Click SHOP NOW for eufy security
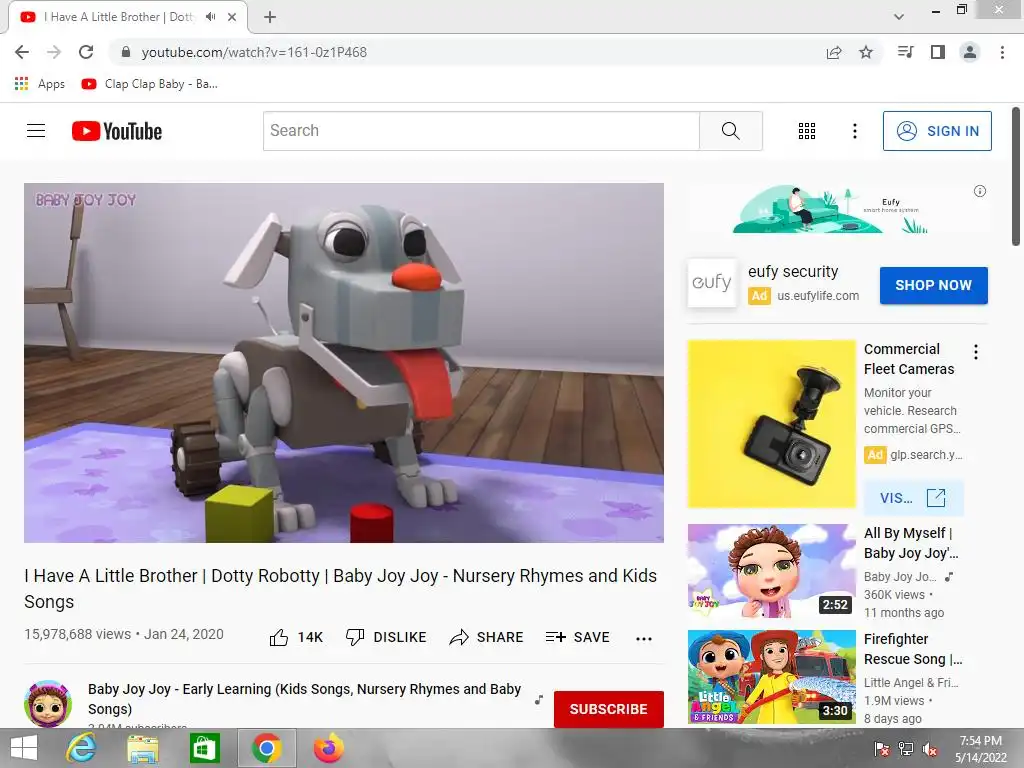The image size is (1024, 768). pos(933,285)
